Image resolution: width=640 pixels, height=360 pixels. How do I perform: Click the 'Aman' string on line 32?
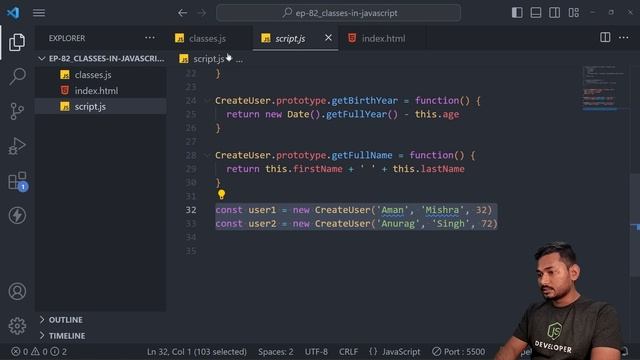(x=392, y=210)
